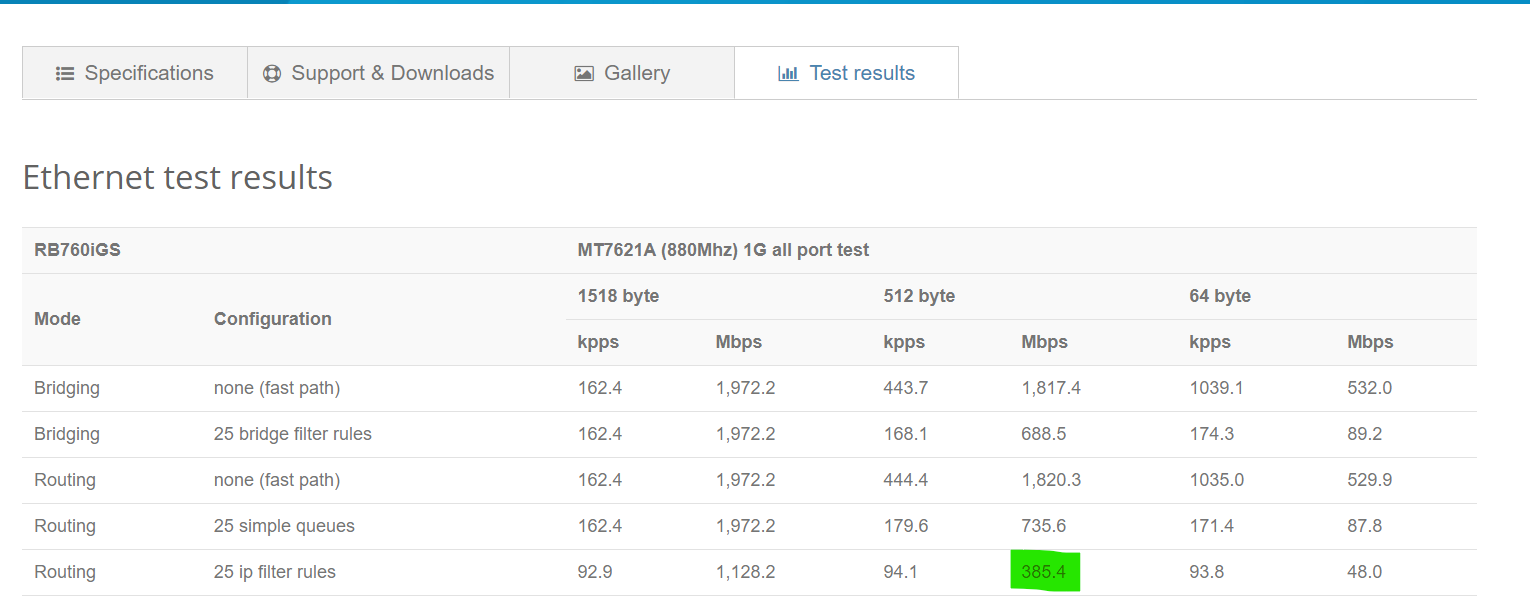
Task: Click 'MT7621A (880Mhz) 1G all port test' header
Action: [x=723, y=250]
